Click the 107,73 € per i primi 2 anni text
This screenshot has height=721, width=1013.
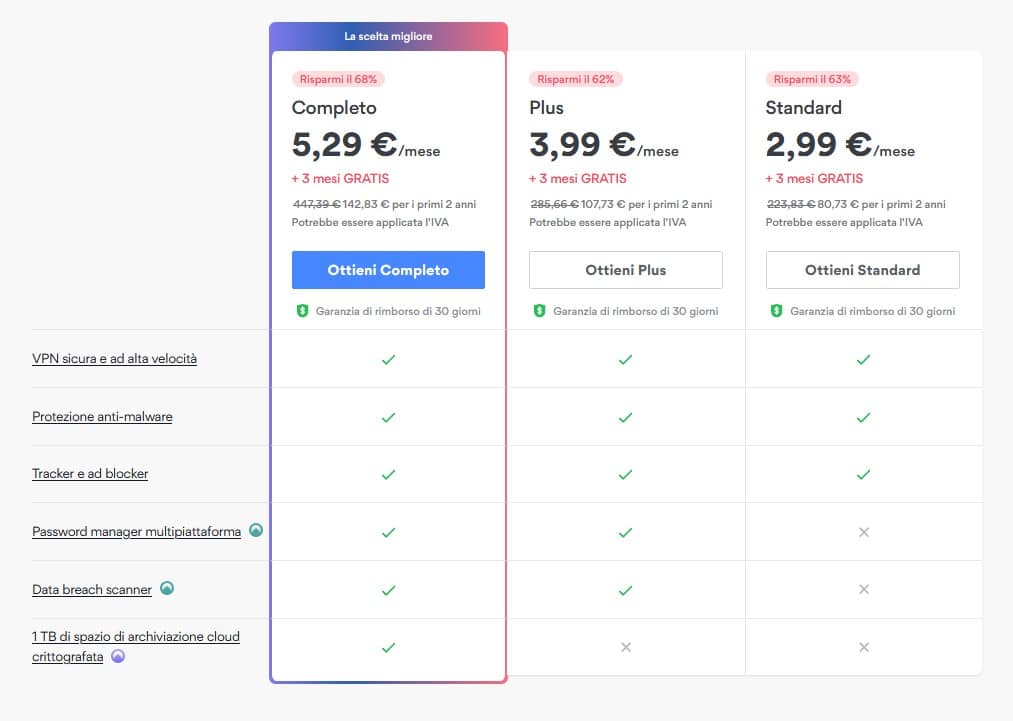tap(646, 204)
